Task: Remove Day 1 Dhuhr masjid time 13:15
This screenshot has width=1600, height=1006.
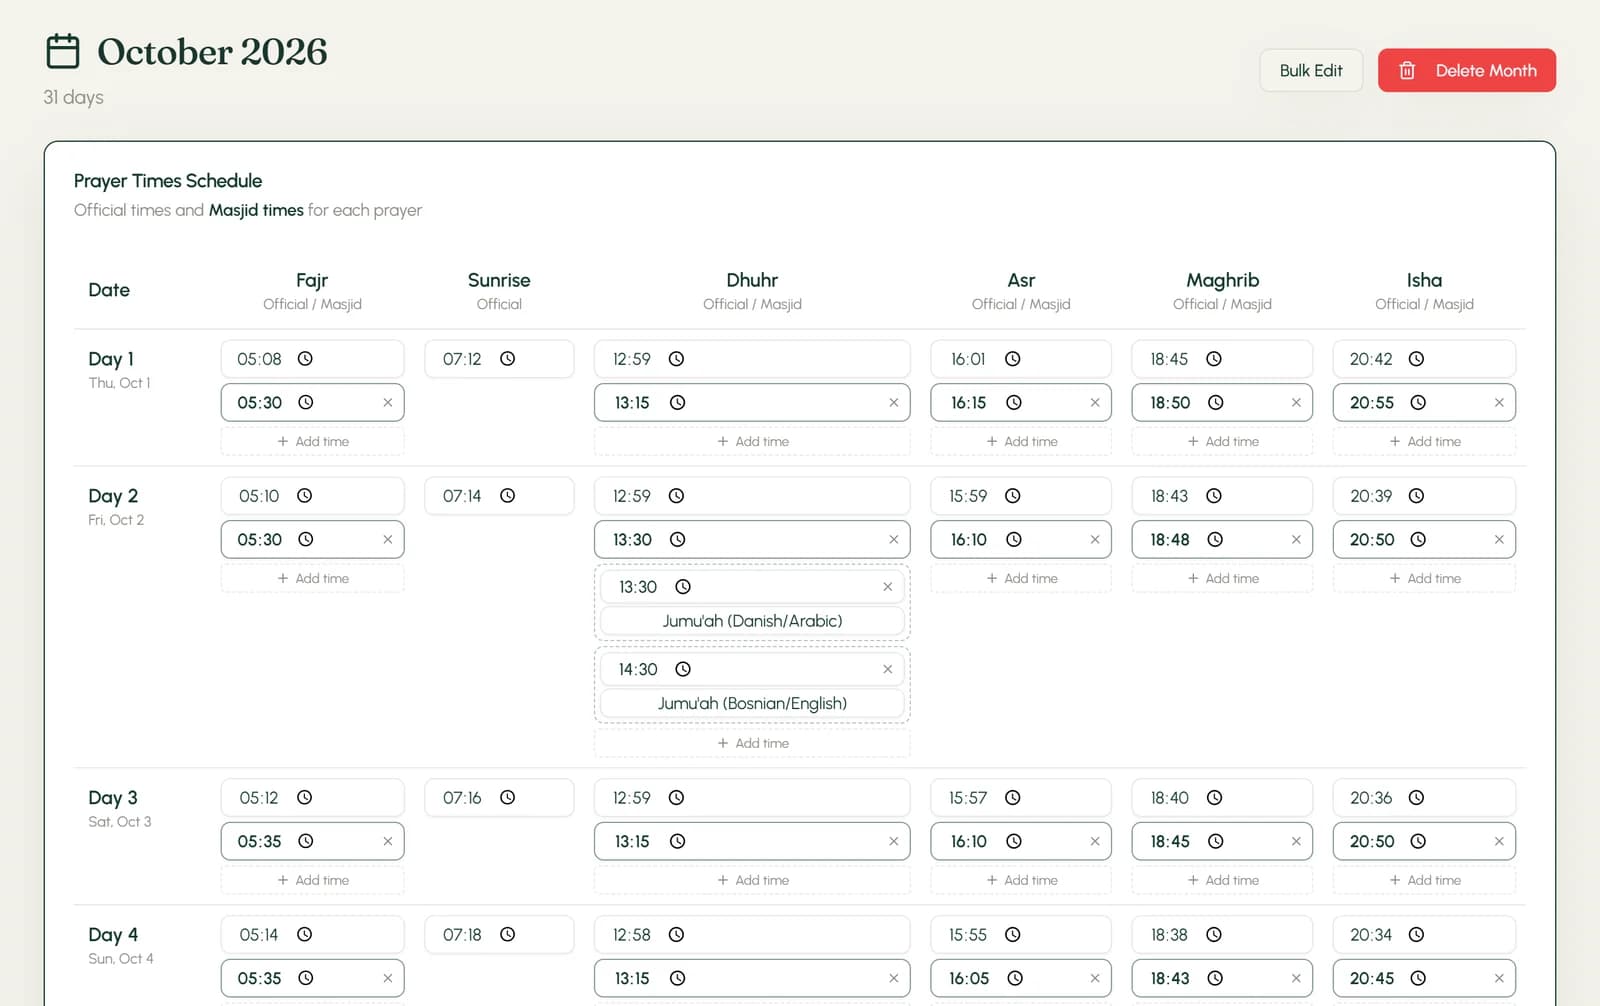Action: coord(893,403)
